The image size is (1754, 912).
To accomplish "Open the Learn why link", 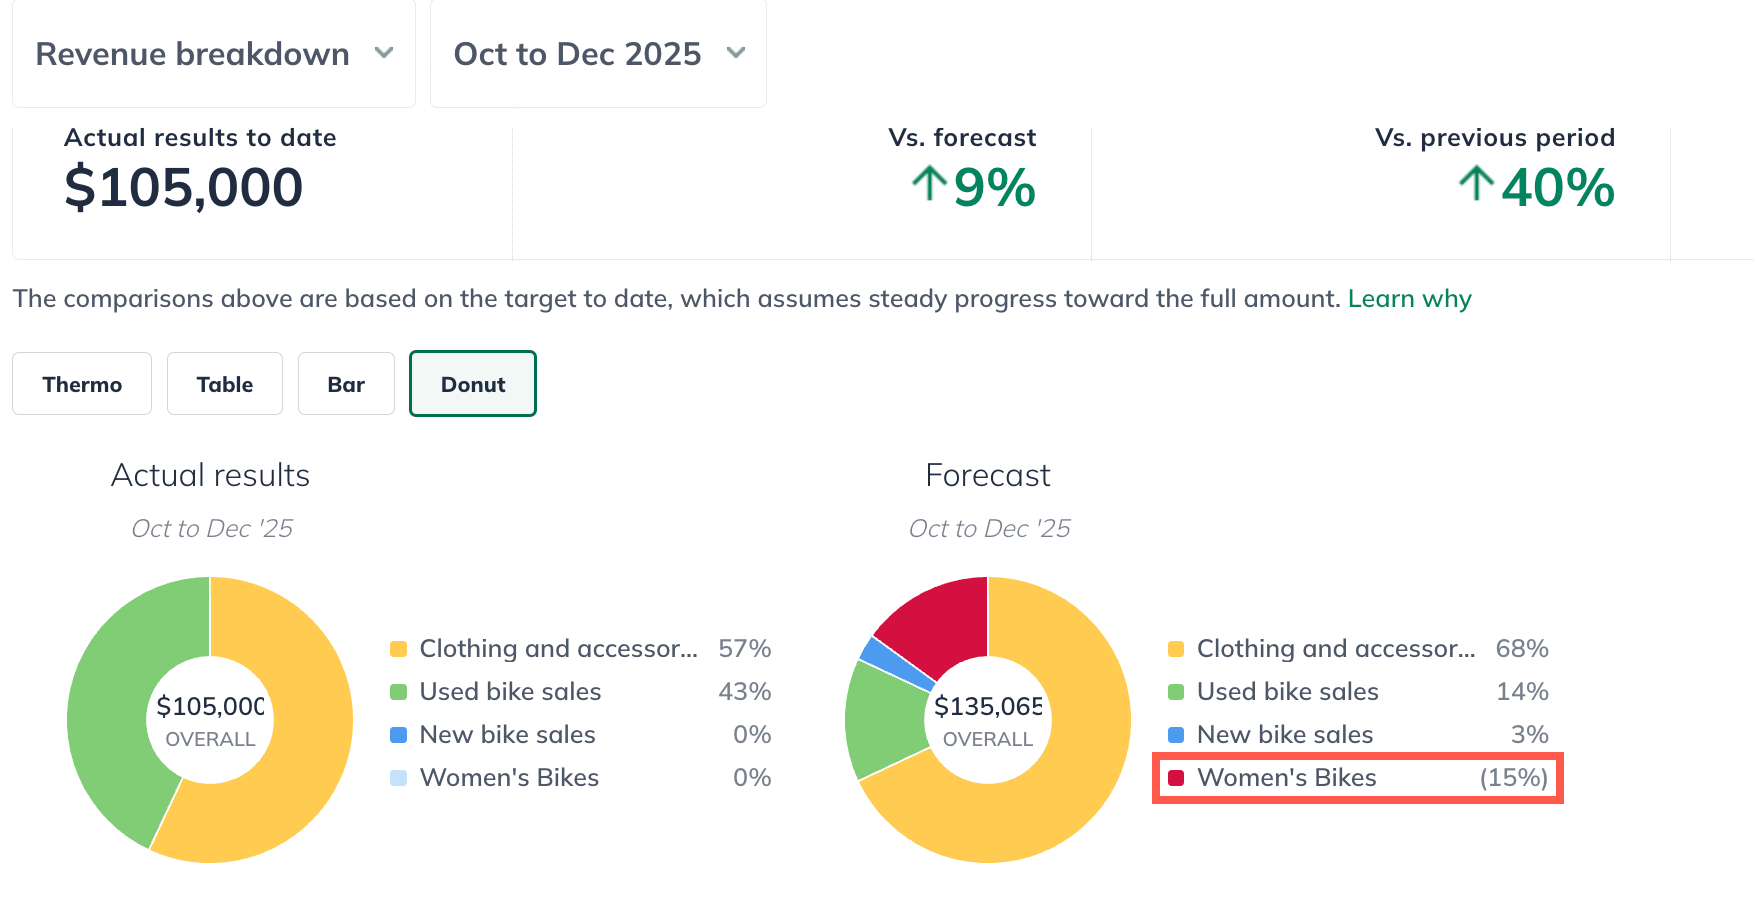I will [x=1410, y=298].
